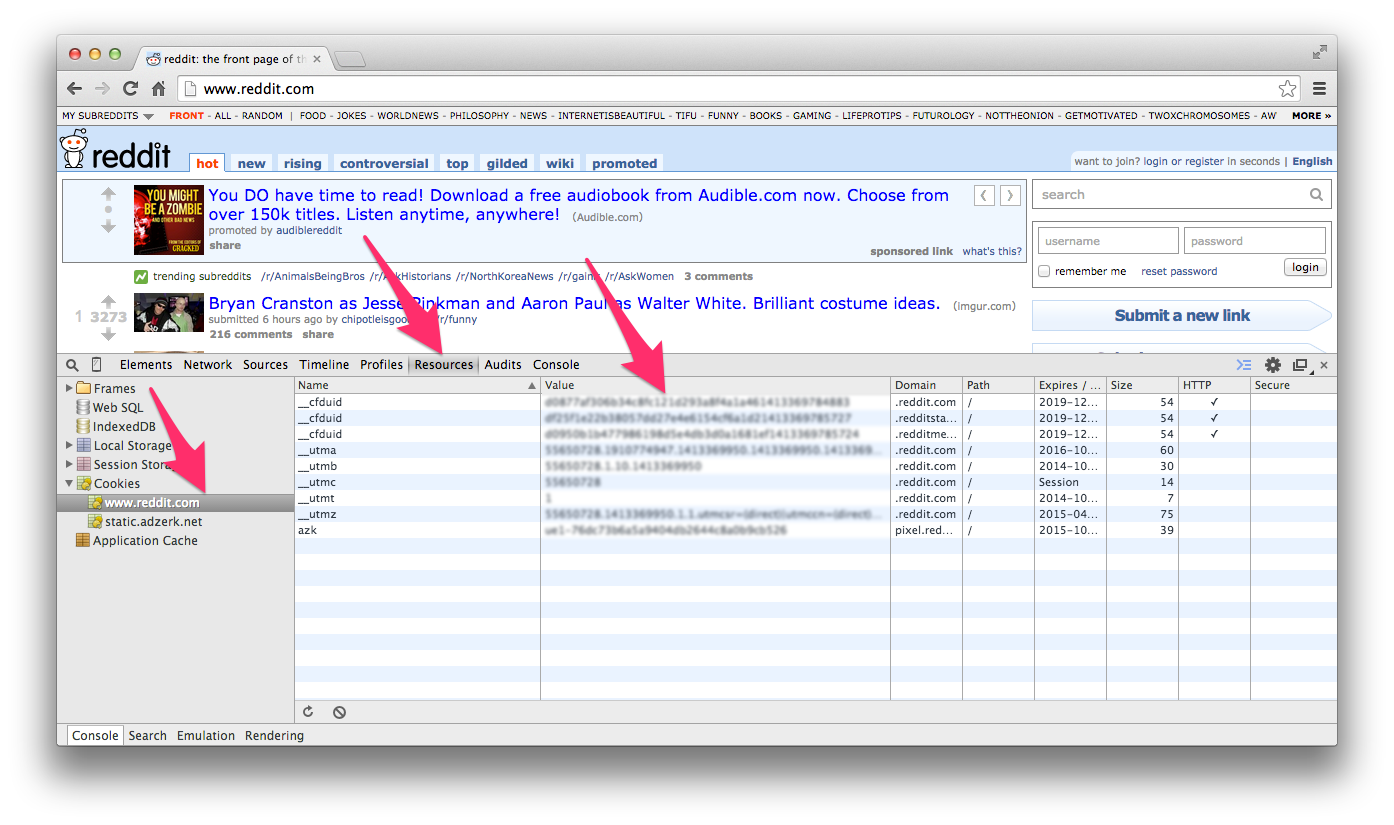The height and width of the screenshot is (825, 1394).
Task: Select the __utma cookie row
Action: point(816,450)
